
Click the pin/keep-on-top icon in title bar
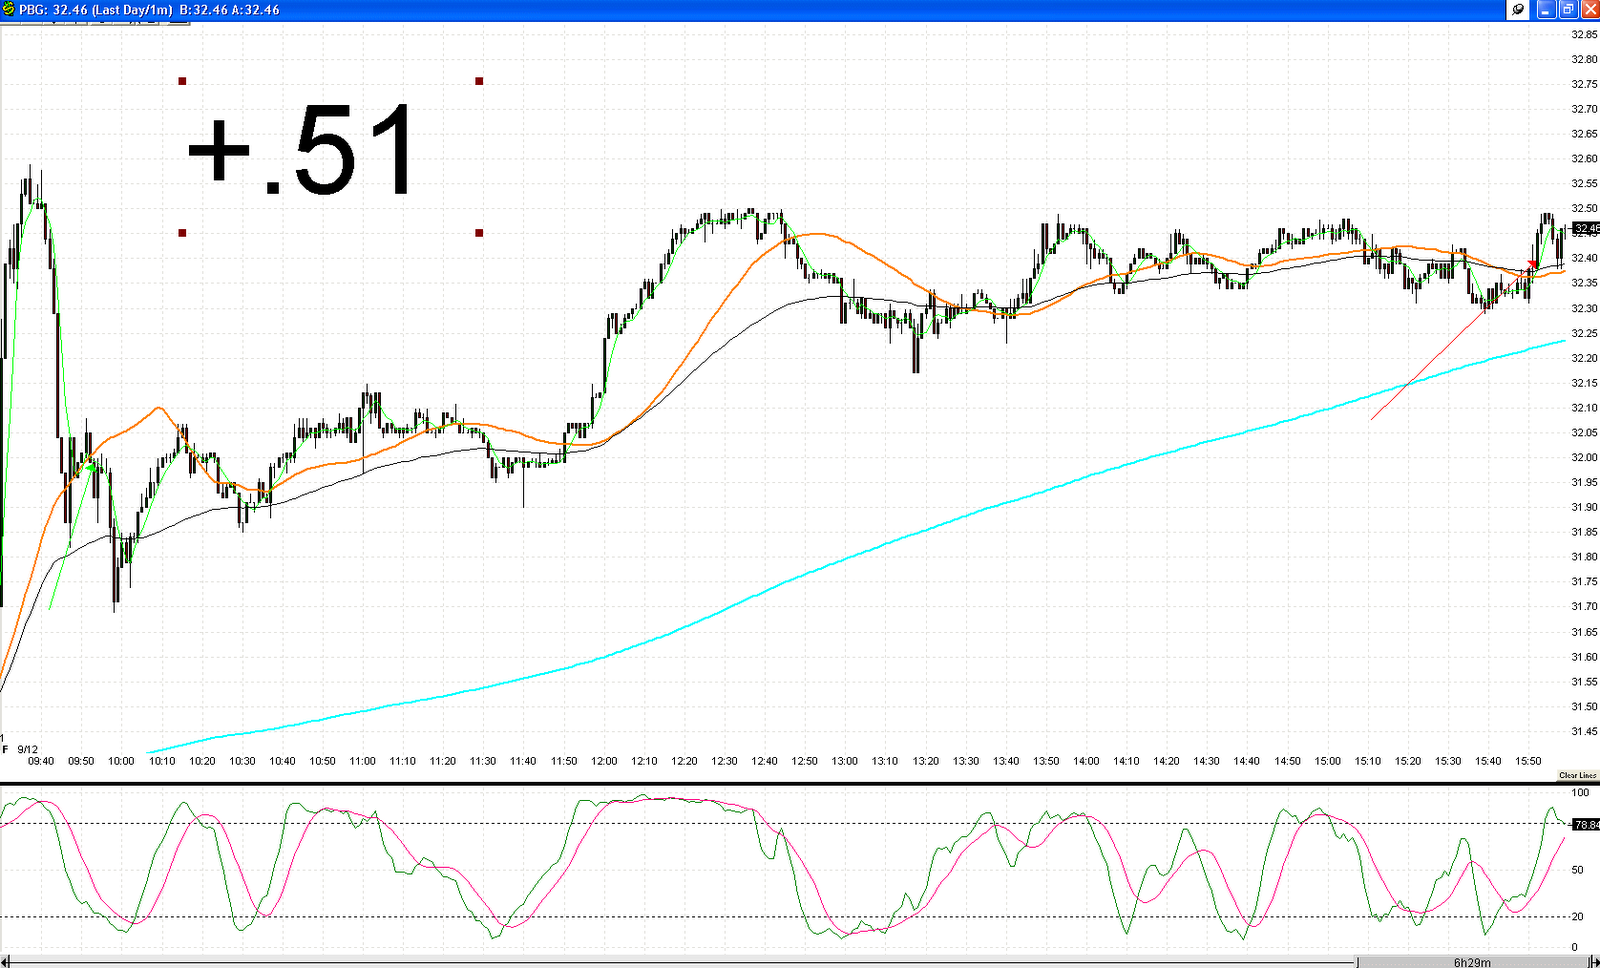tap(1518, 9)
